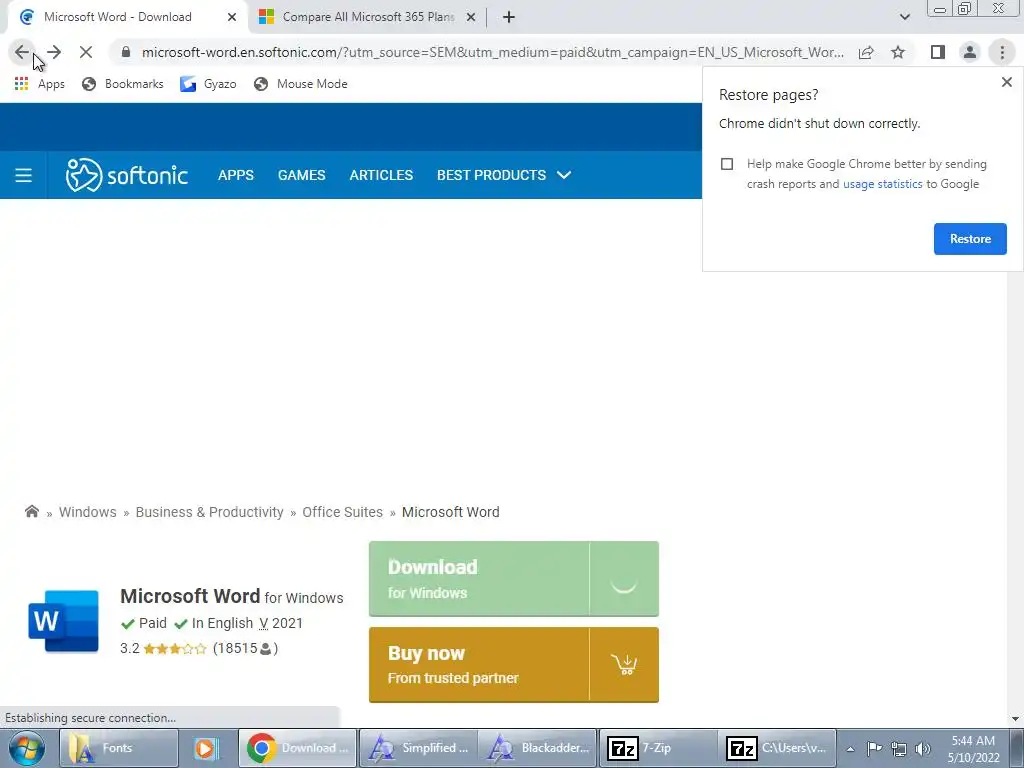Screen dimensions: 1024x768
Task: Open the 7-Zip taskbar window
Action: click(x=658, y=748)
